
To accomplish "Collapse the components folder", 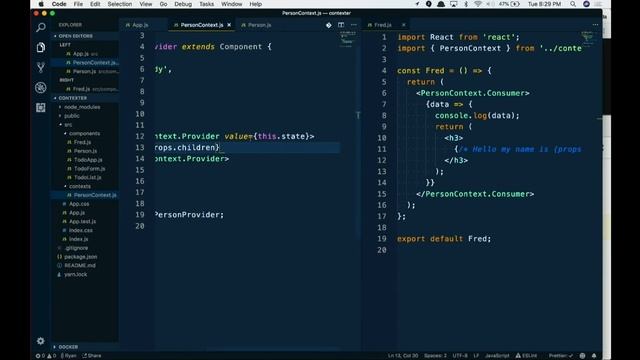I will 84,133.
